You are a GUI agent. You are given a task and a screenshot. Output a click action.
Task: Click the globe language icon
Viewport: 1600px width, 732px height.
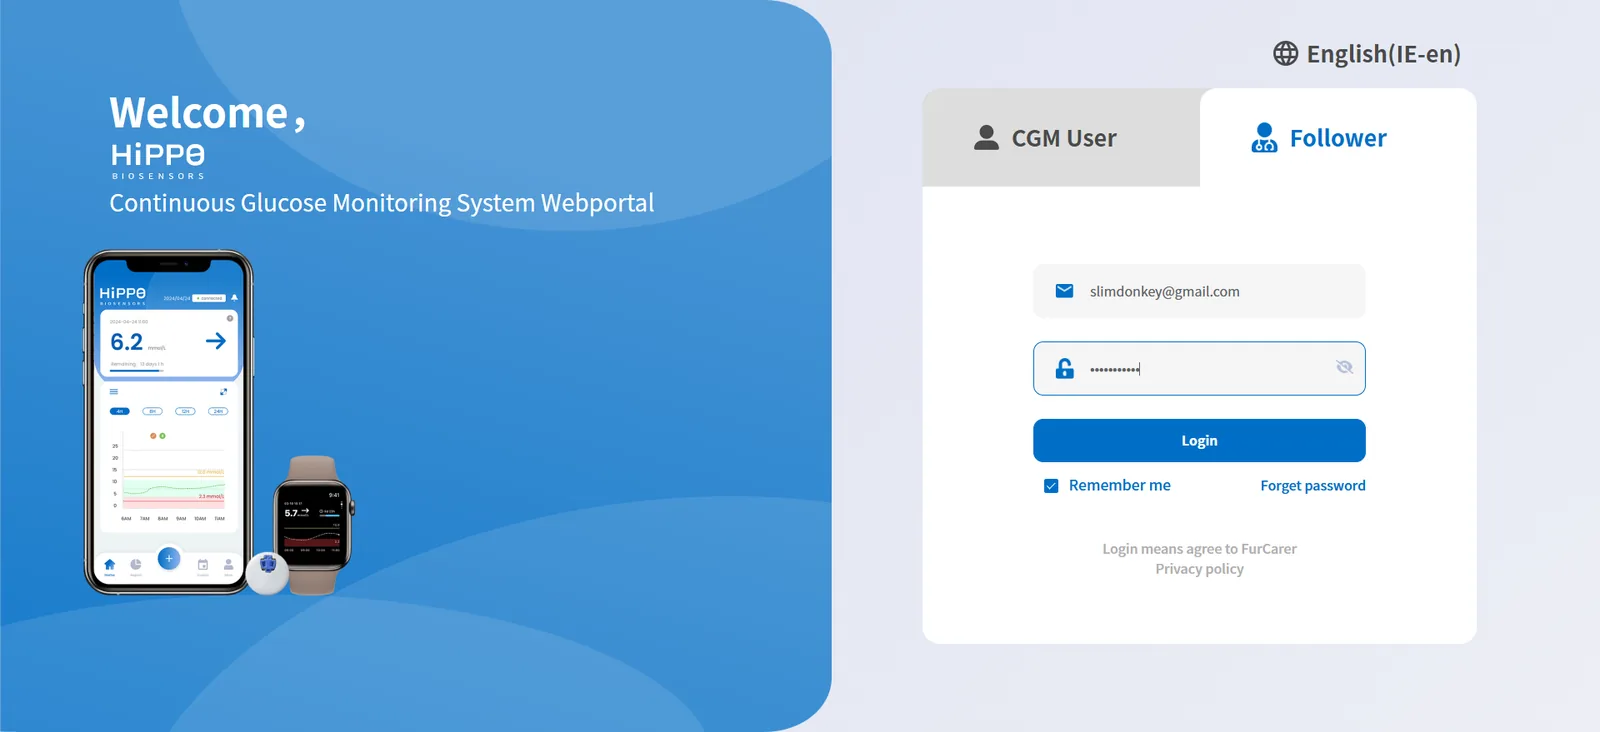click(x=1285, y=54)
